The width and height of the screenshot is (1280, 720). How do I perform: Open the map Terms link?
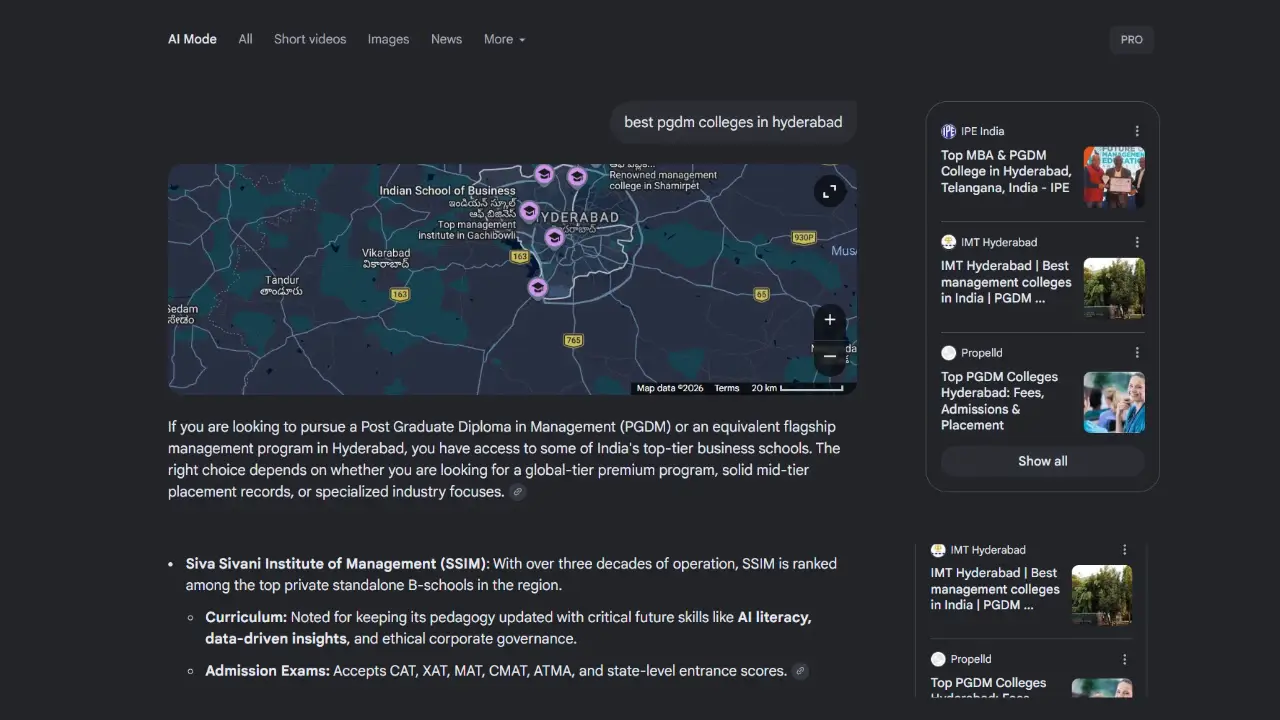pyautogui.click(x=727, y=388)
